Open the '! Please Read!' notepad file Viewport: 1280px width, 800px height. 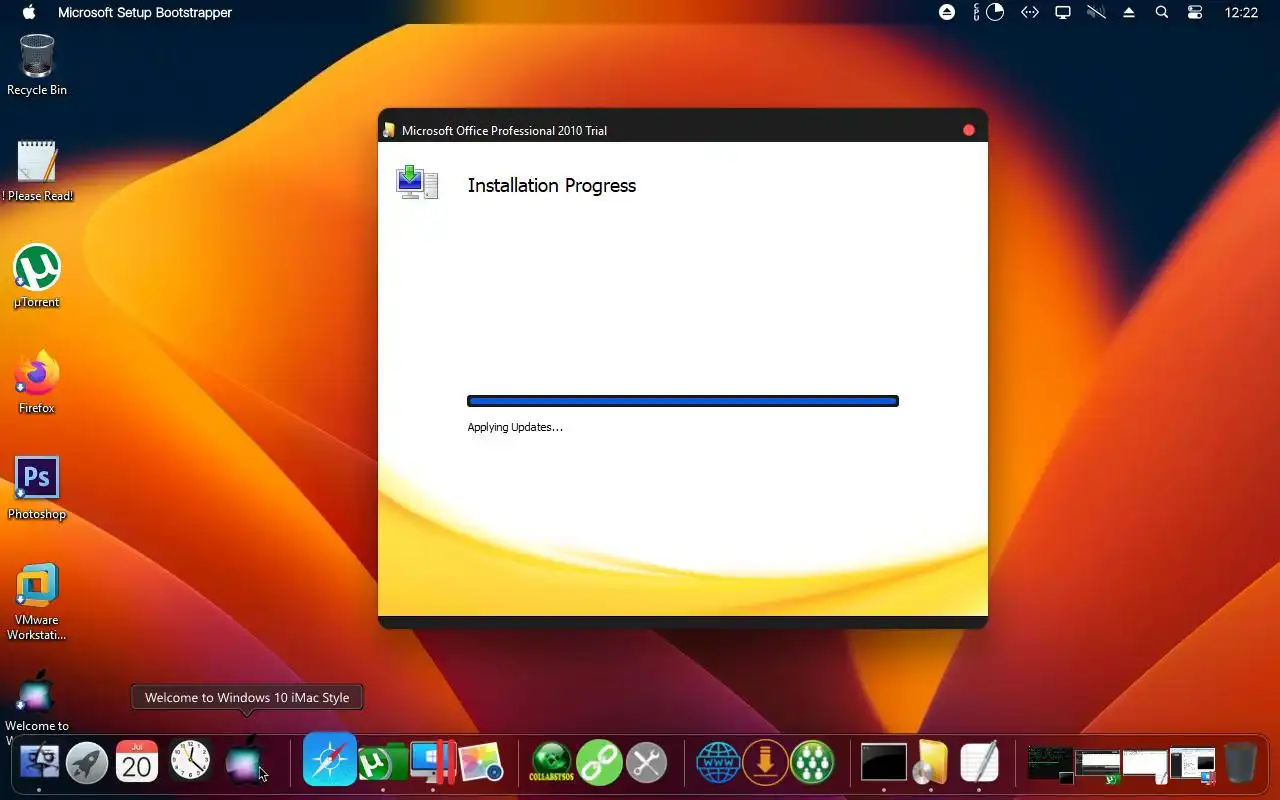[x=37, y=171]
